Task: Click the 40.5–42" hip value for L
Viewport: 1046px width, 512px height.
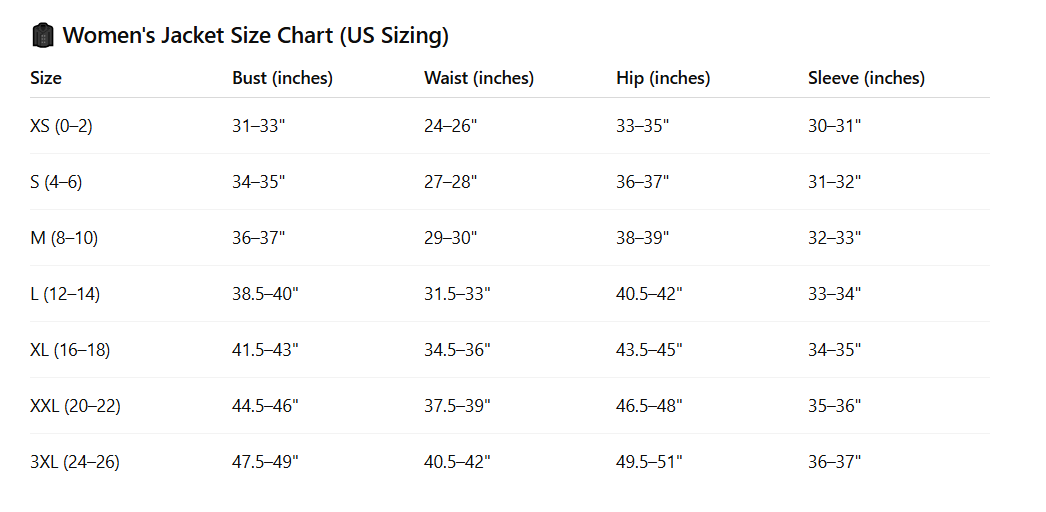Action: (x=649, y=294)
